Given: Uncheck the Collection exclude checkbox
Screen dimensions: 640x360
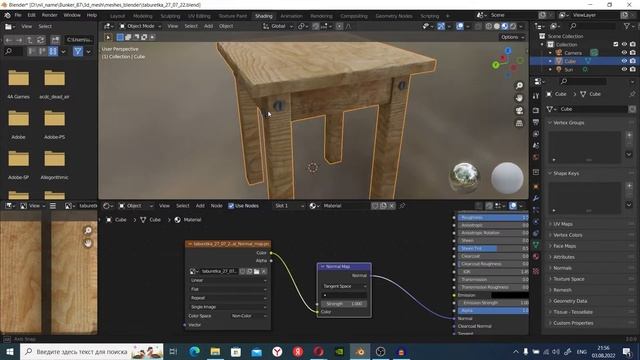Looking at the screenshot, I should click(616, 44).
